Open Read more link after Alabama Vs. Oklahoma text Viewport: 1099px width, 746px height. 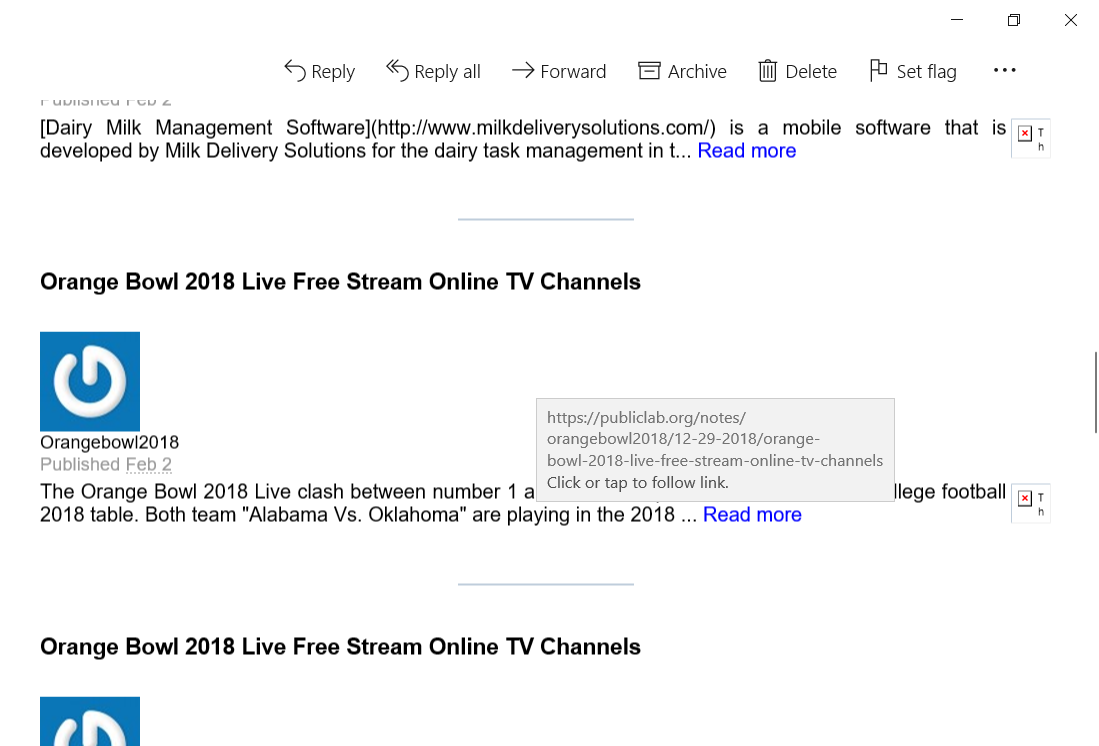click(x=752, y=515)
